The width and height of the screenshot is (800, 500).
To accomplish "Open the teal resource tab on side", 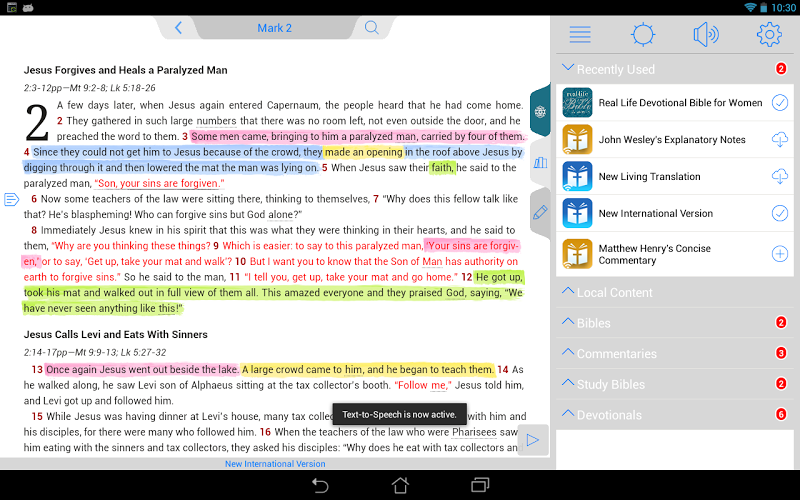I will 540,111.
